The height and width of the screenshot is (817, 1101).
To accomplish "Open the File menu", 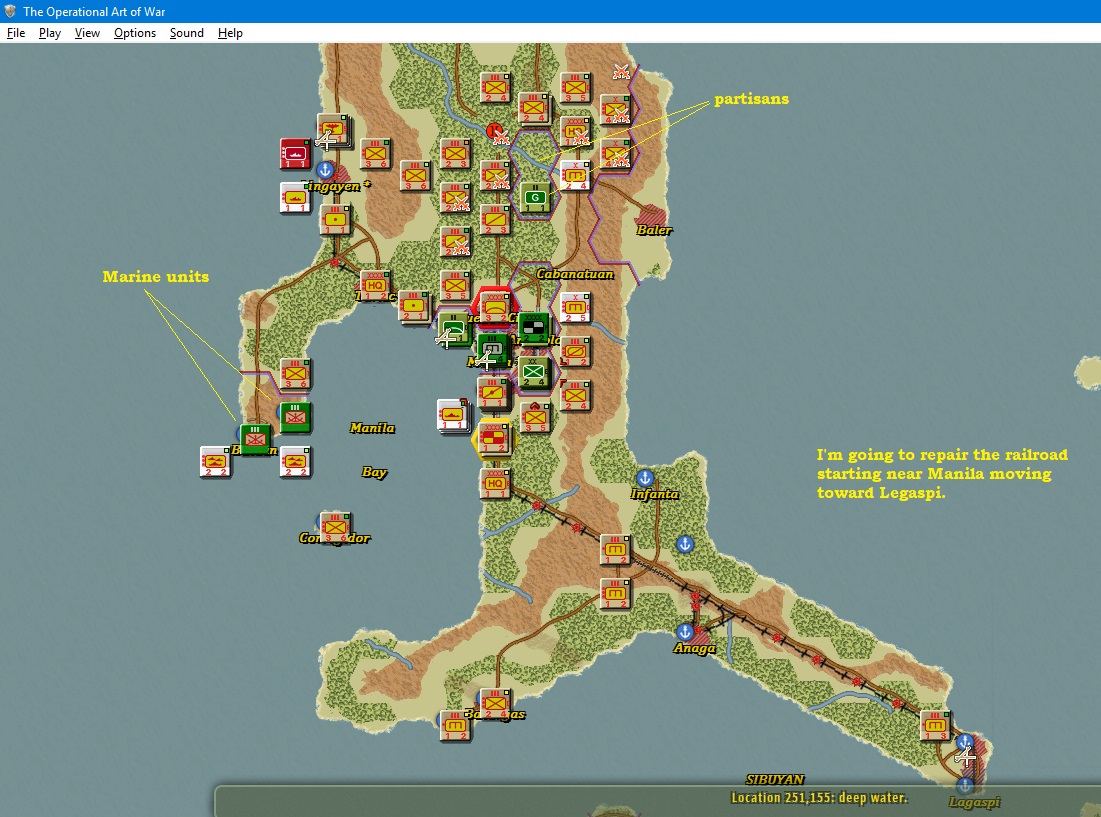I will (15, 33).
